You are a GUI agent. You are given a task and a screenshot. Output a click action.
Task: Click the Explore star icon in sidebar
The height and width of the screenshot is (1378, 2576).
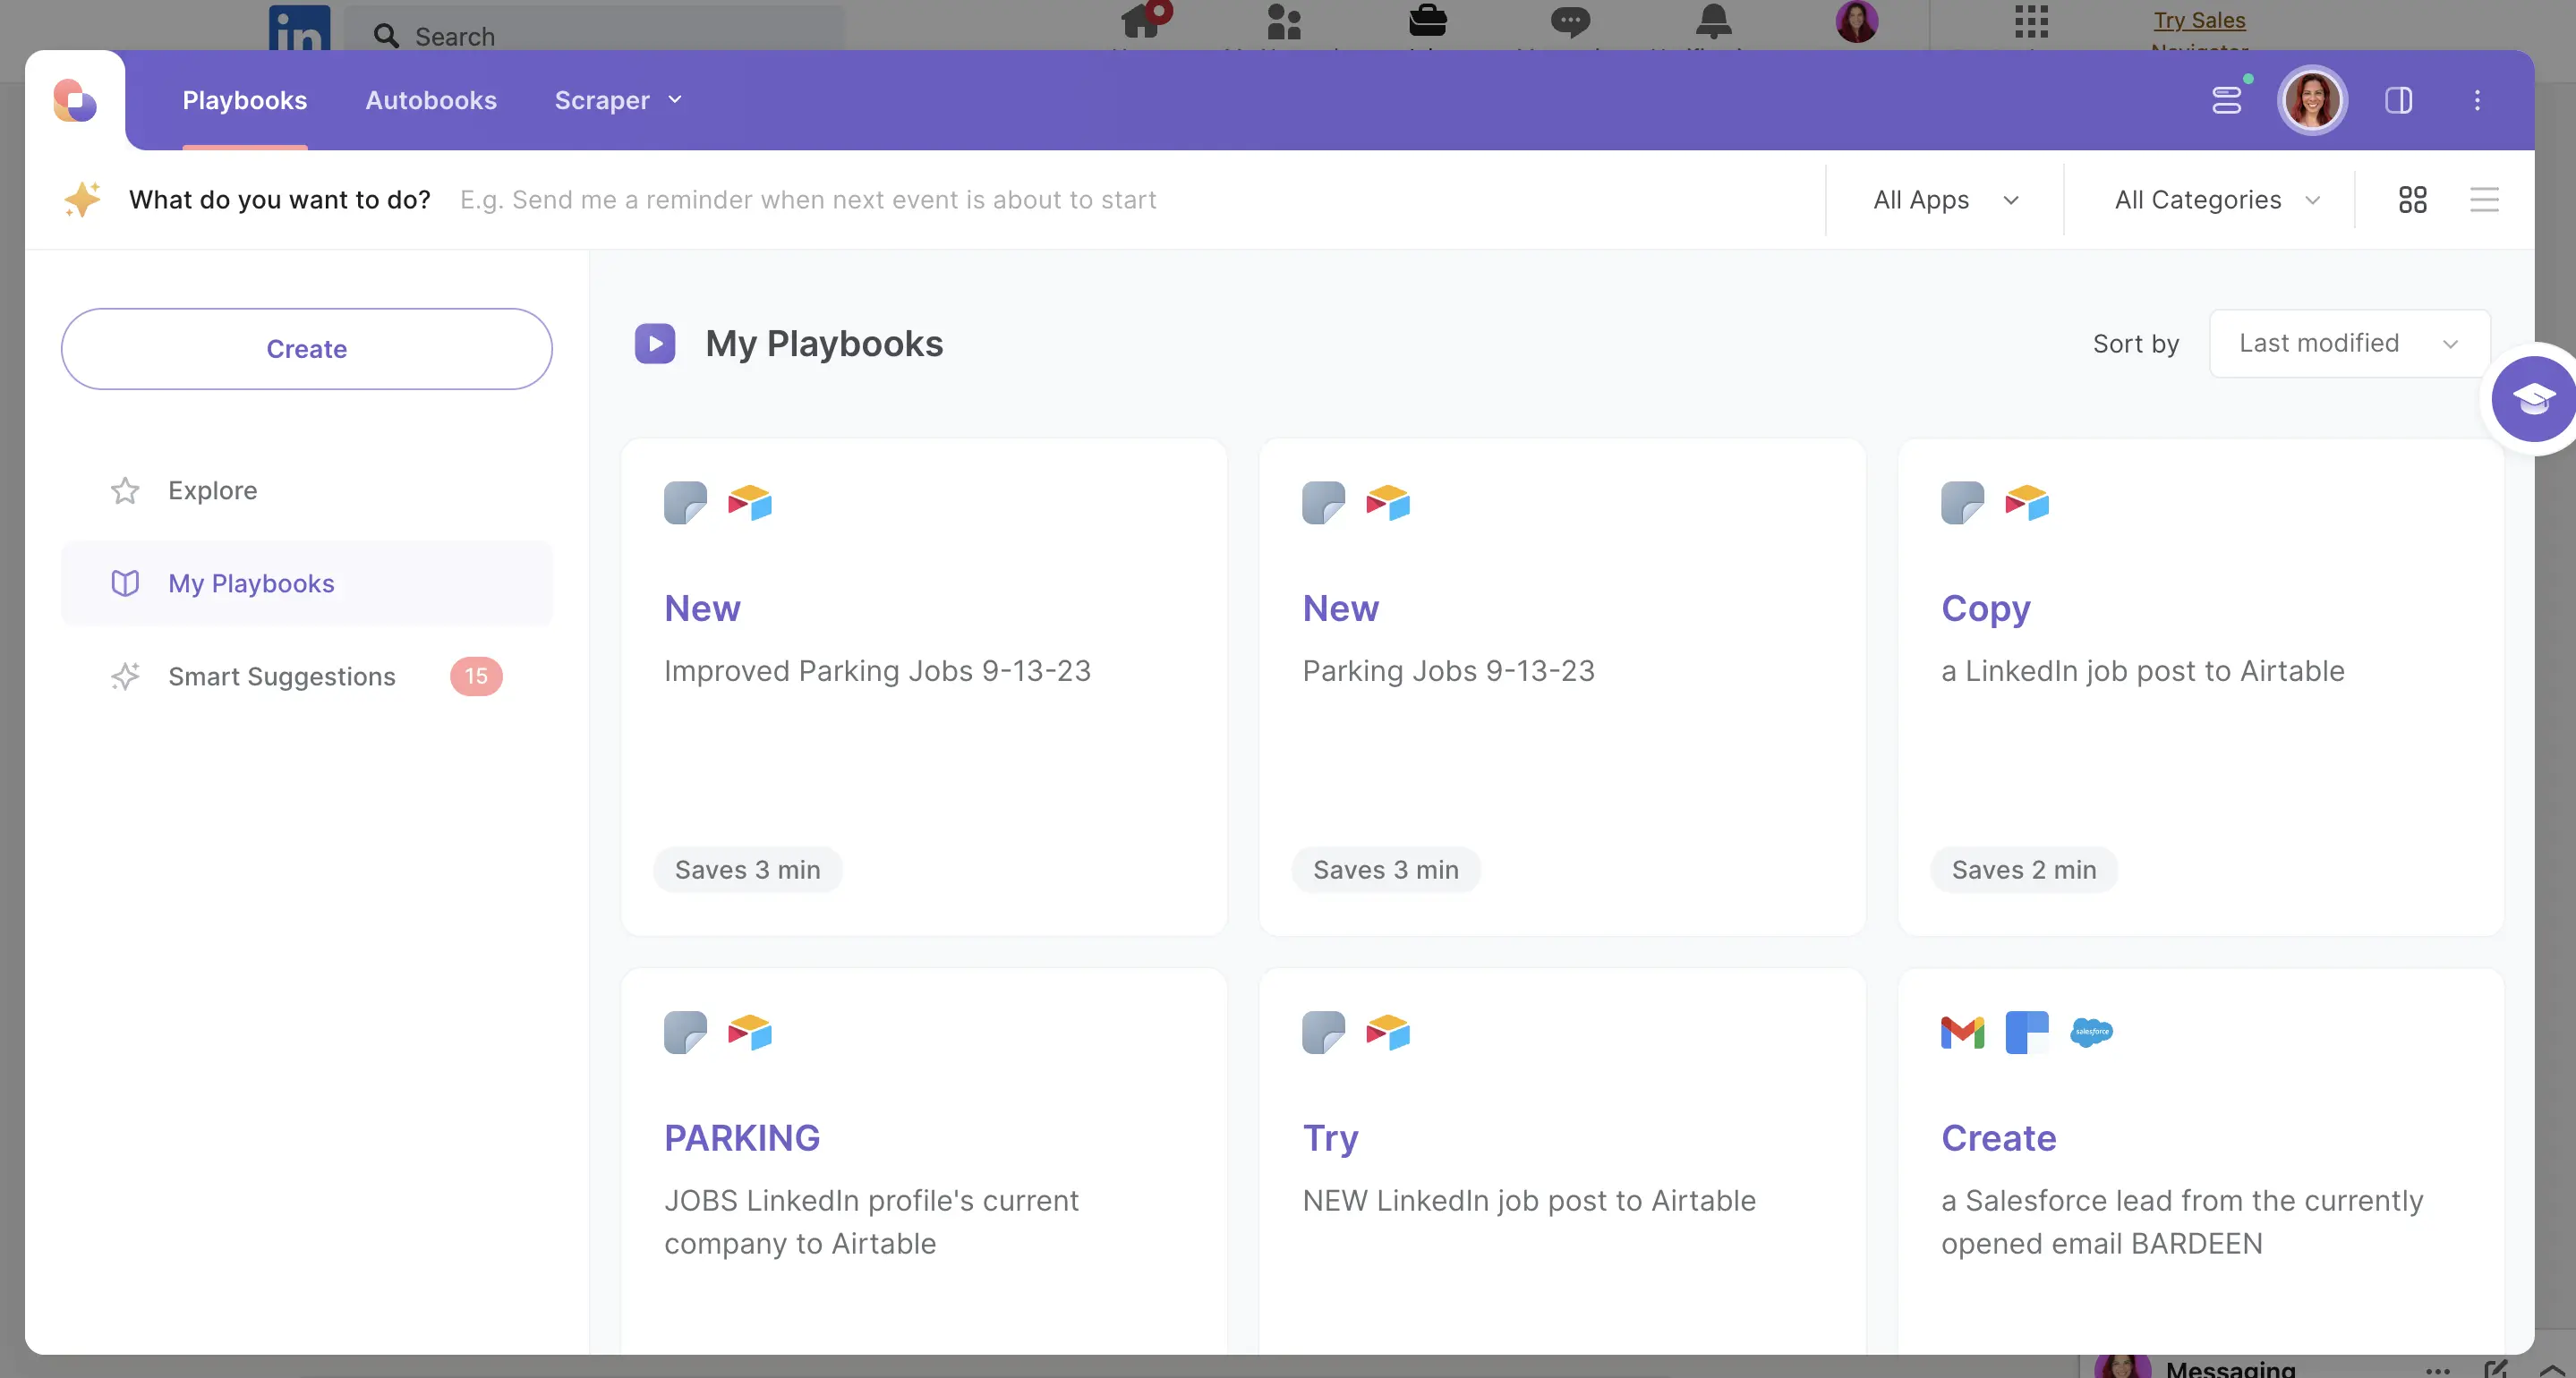coord(125,491)
